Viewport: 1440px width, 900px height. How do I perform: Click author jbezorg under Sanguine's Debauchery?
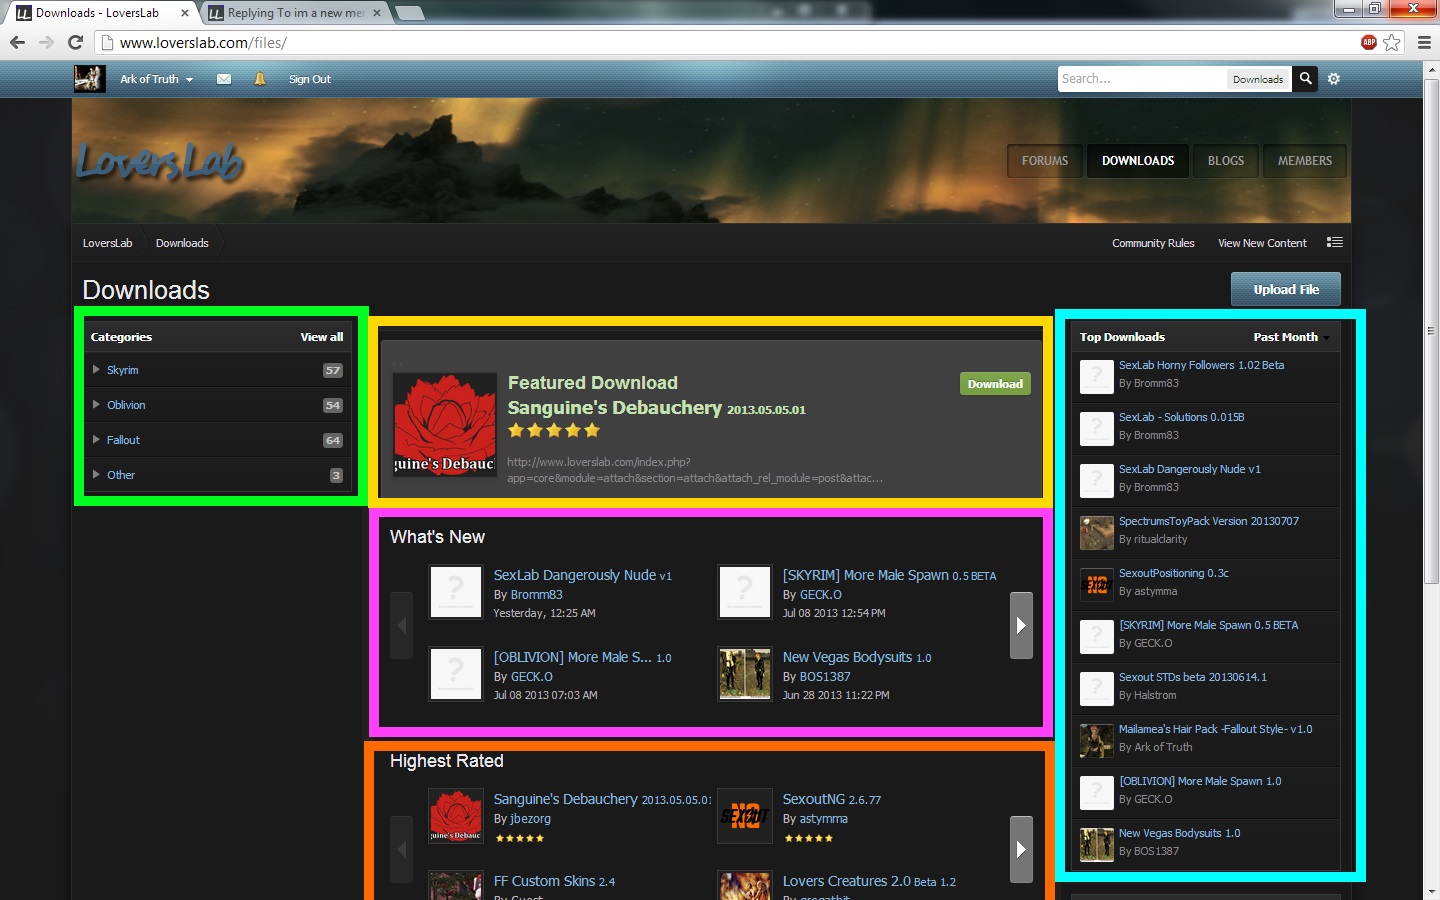pyautogui.click(x=530, y=818)
